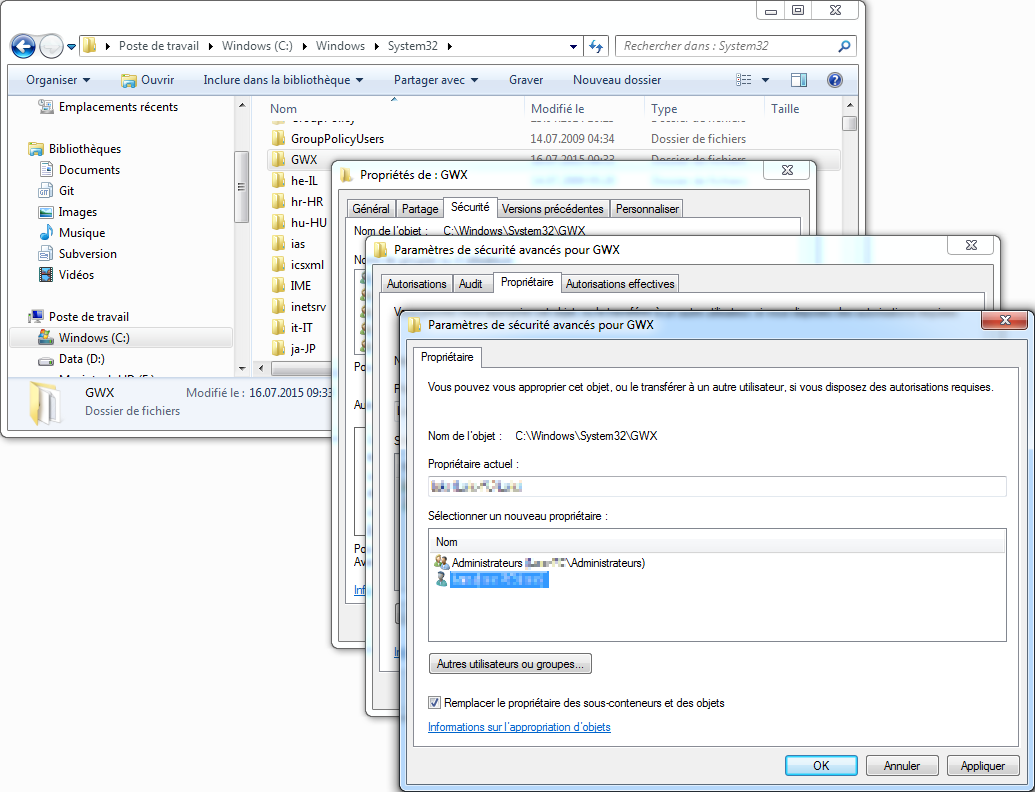This screenshot has width=1035, height=792.
Task: Open the Organiser dropdown menu
Action: [58, 80]
